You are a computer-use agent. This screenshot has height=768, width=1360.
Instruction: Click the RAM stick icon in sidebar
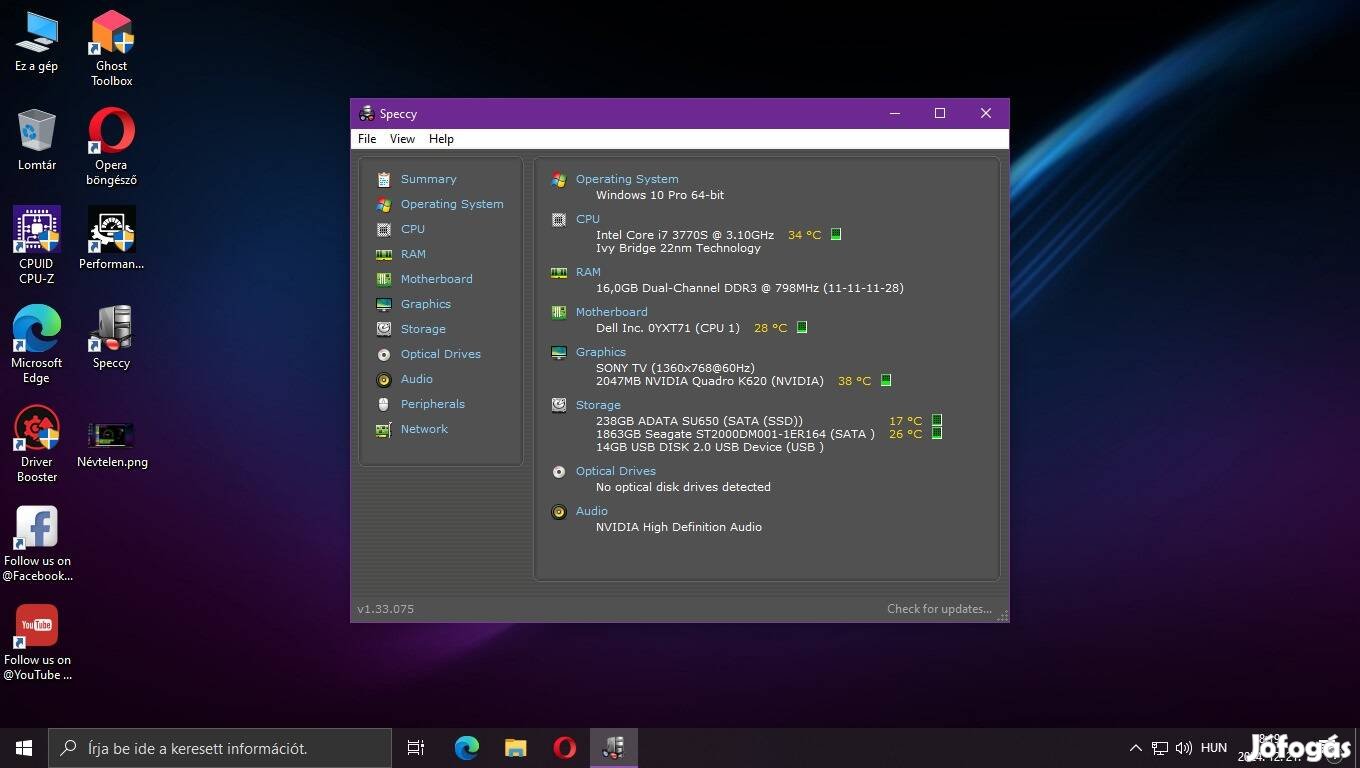pos(384,255)
